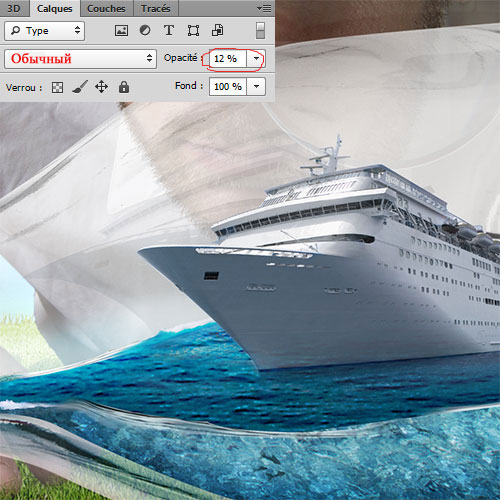Open the Fond slider arrow
500x500 pixels.
[x=256, y=87]
